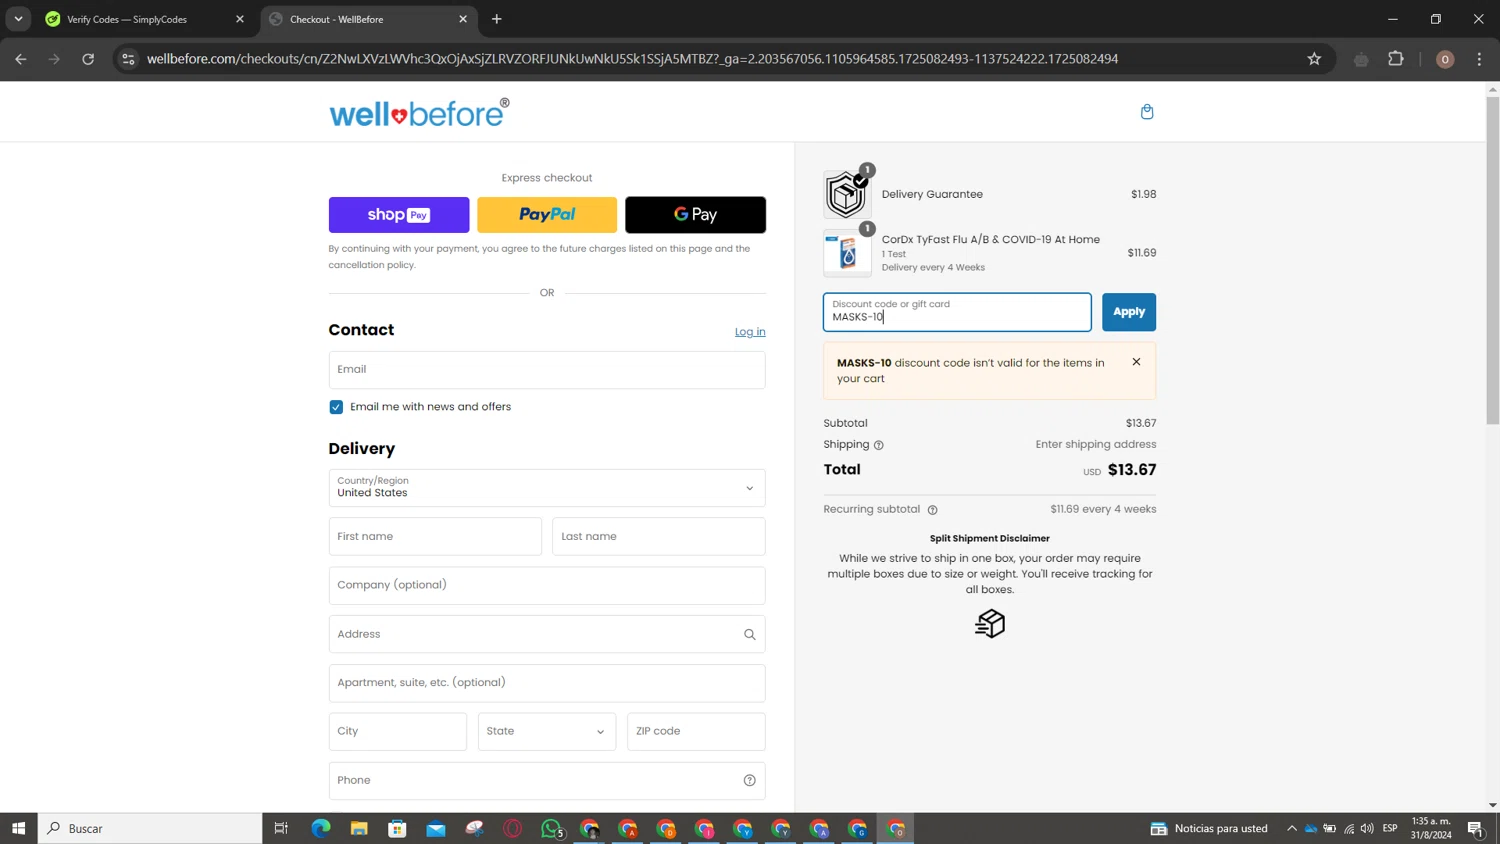Screen dimensions: 1500x844
Task: Open the Chrome profile avatar
Action: (1445, 59)
